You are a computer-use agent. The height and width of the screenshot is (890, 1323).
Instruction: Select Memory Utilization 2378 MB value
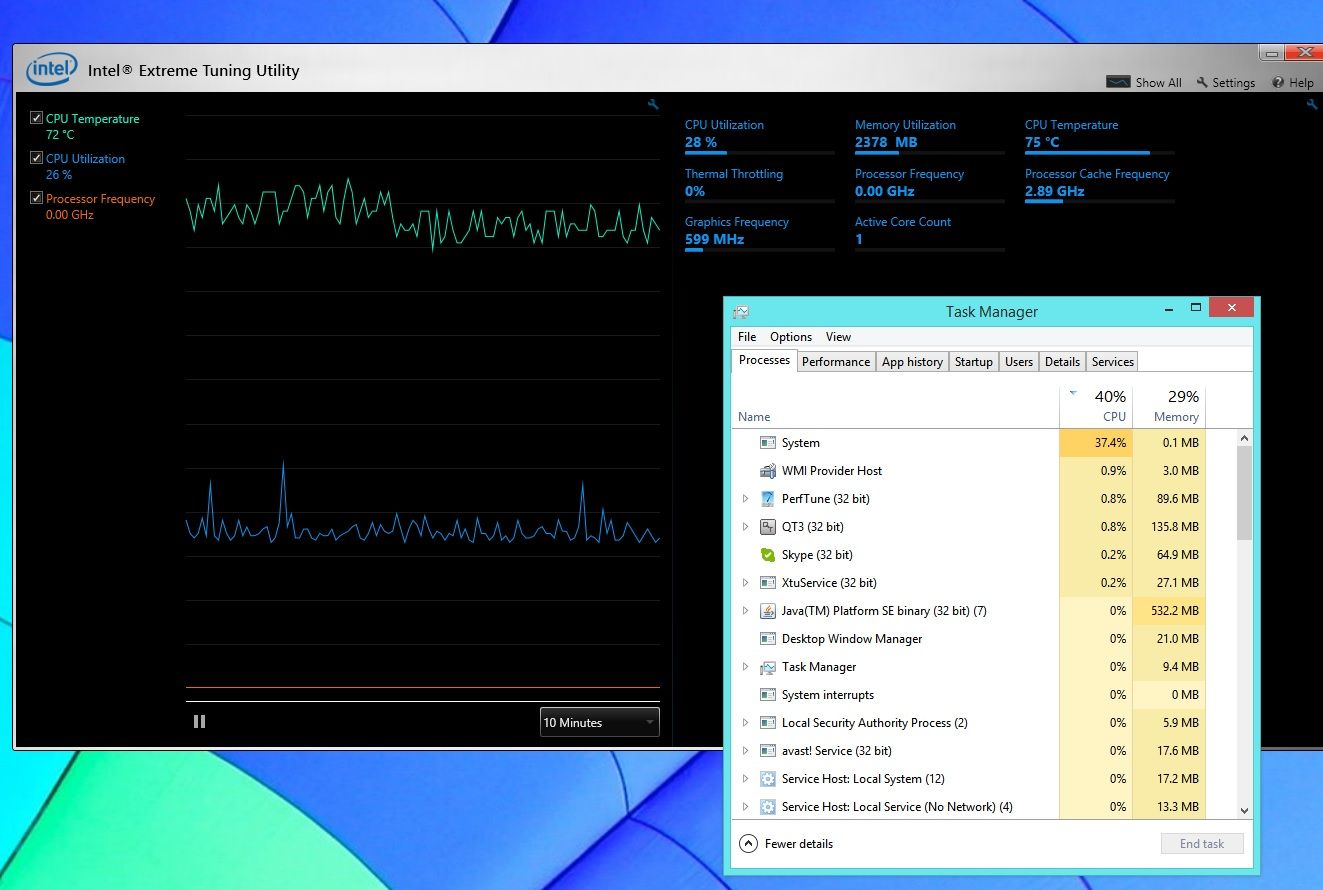(x=886, y=142)
